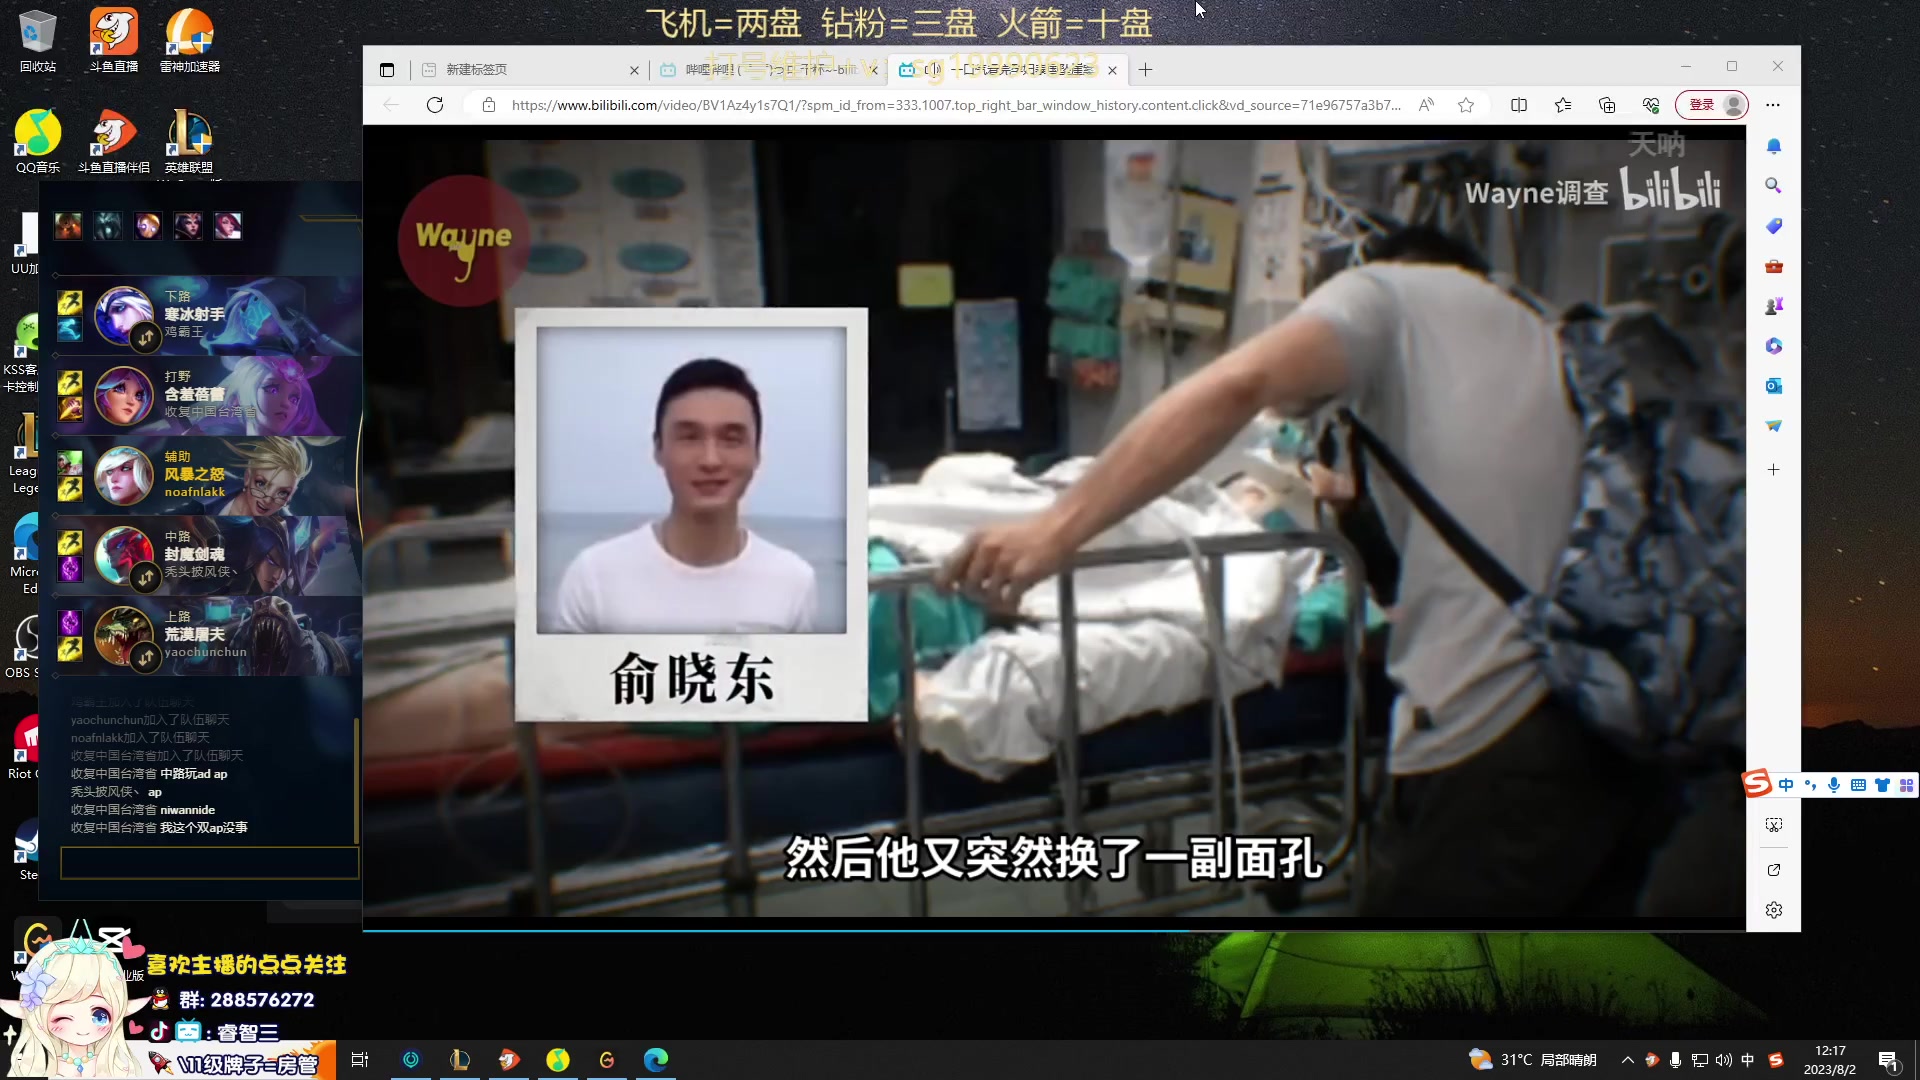This screenshot has height=1080, width=1920.
Task: Open Sogou toolbar soft keyboard icon
Action: pos(1858,785)
